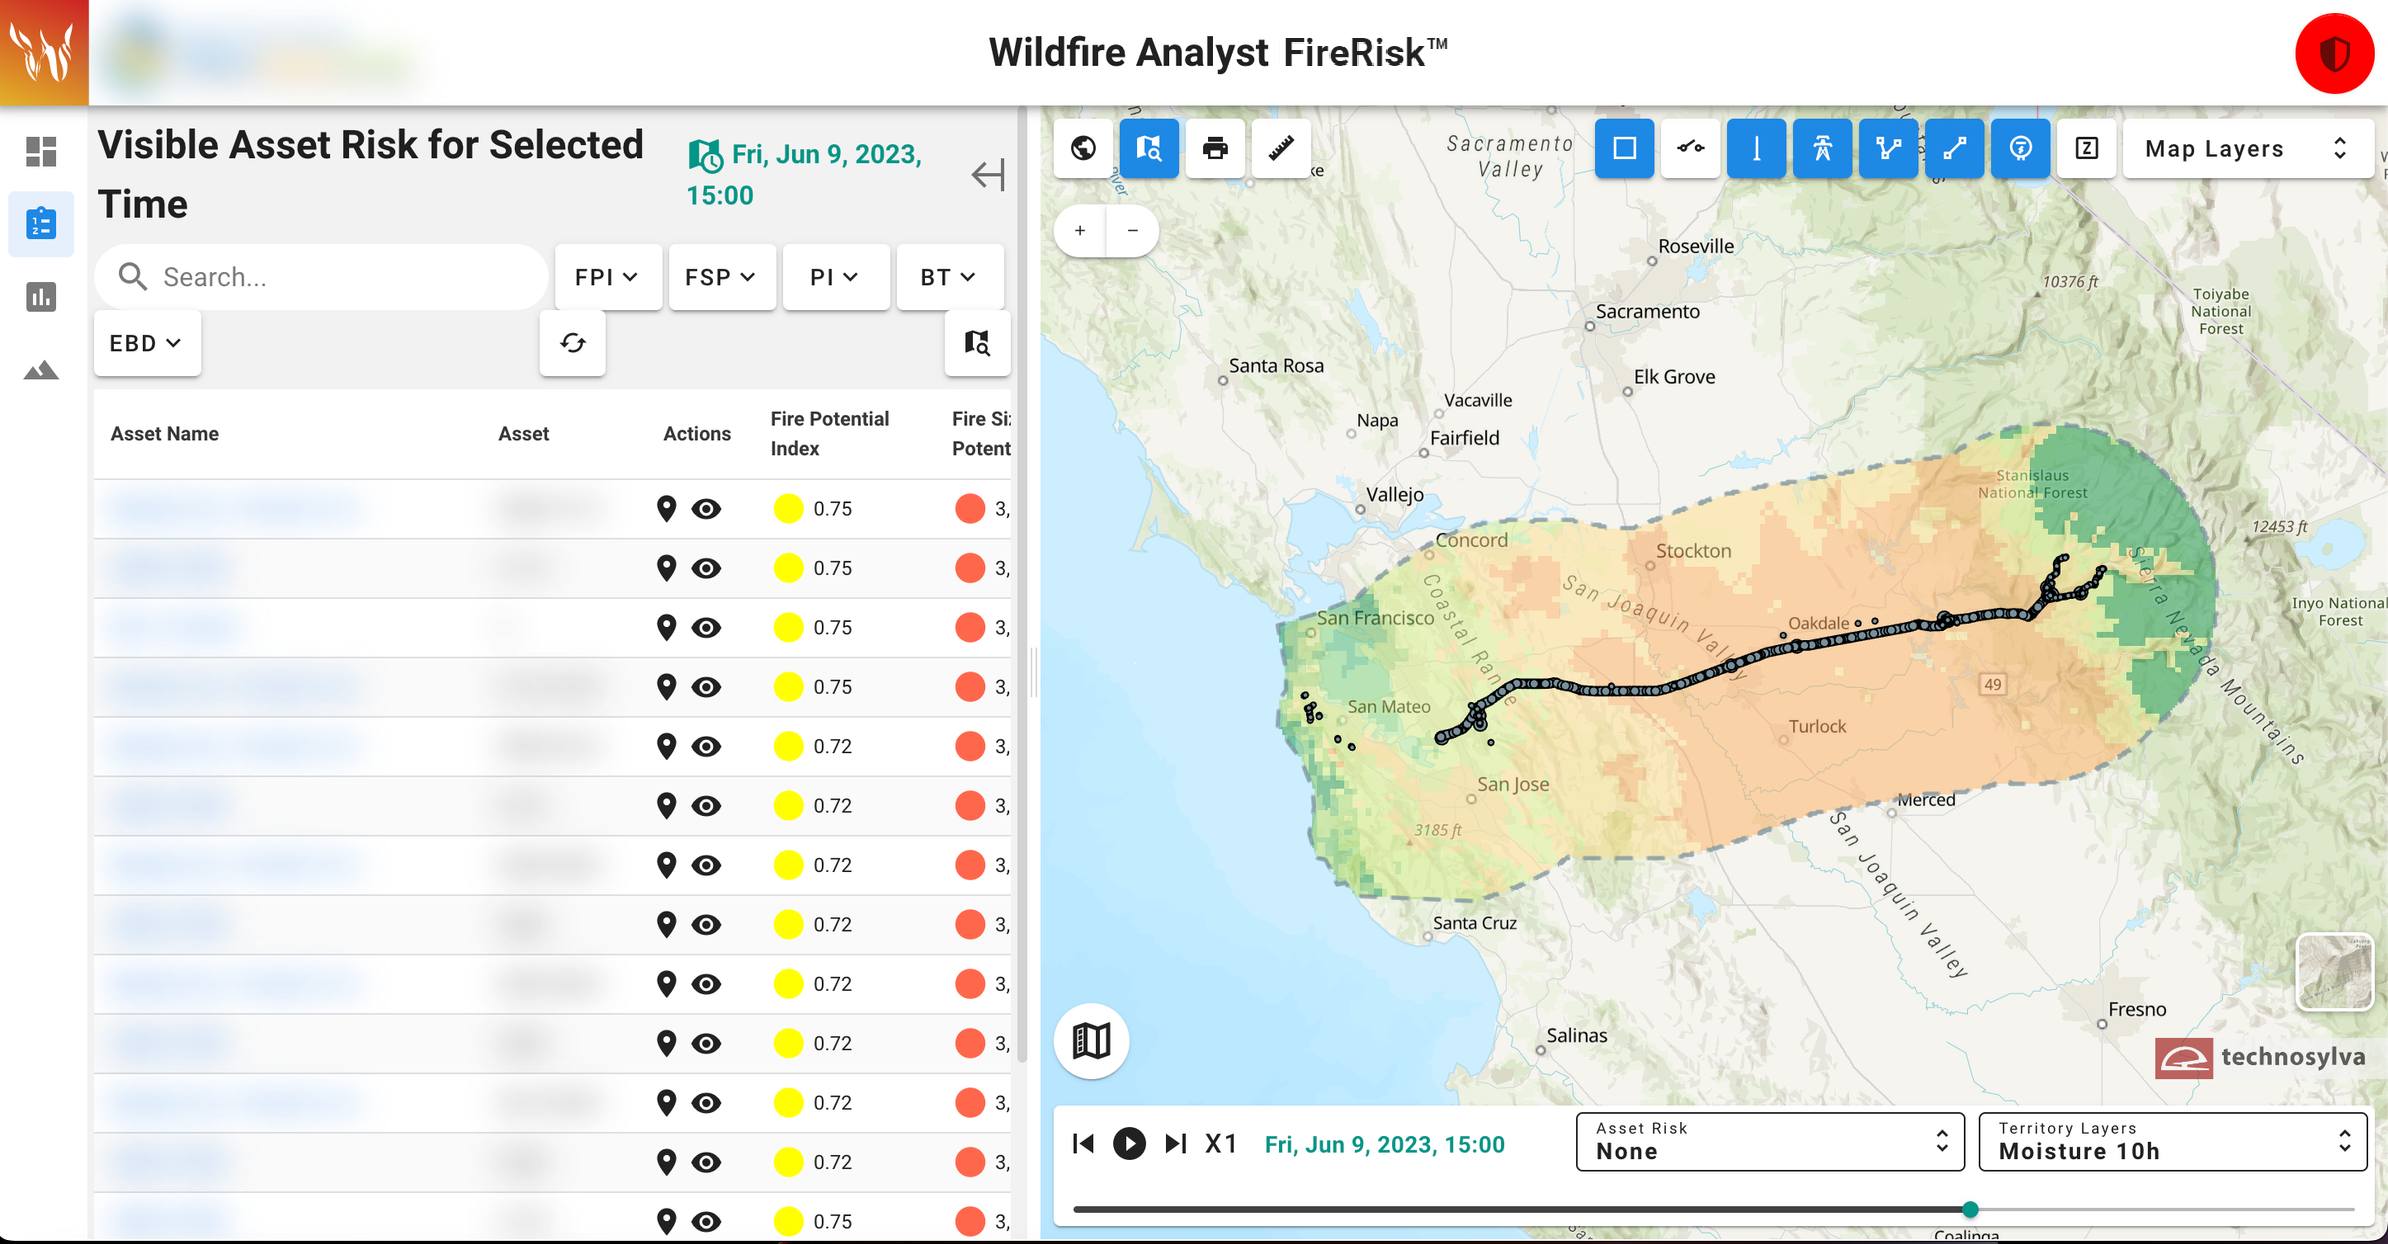Click the map zoom in plus button

(x=1080, y=231)
